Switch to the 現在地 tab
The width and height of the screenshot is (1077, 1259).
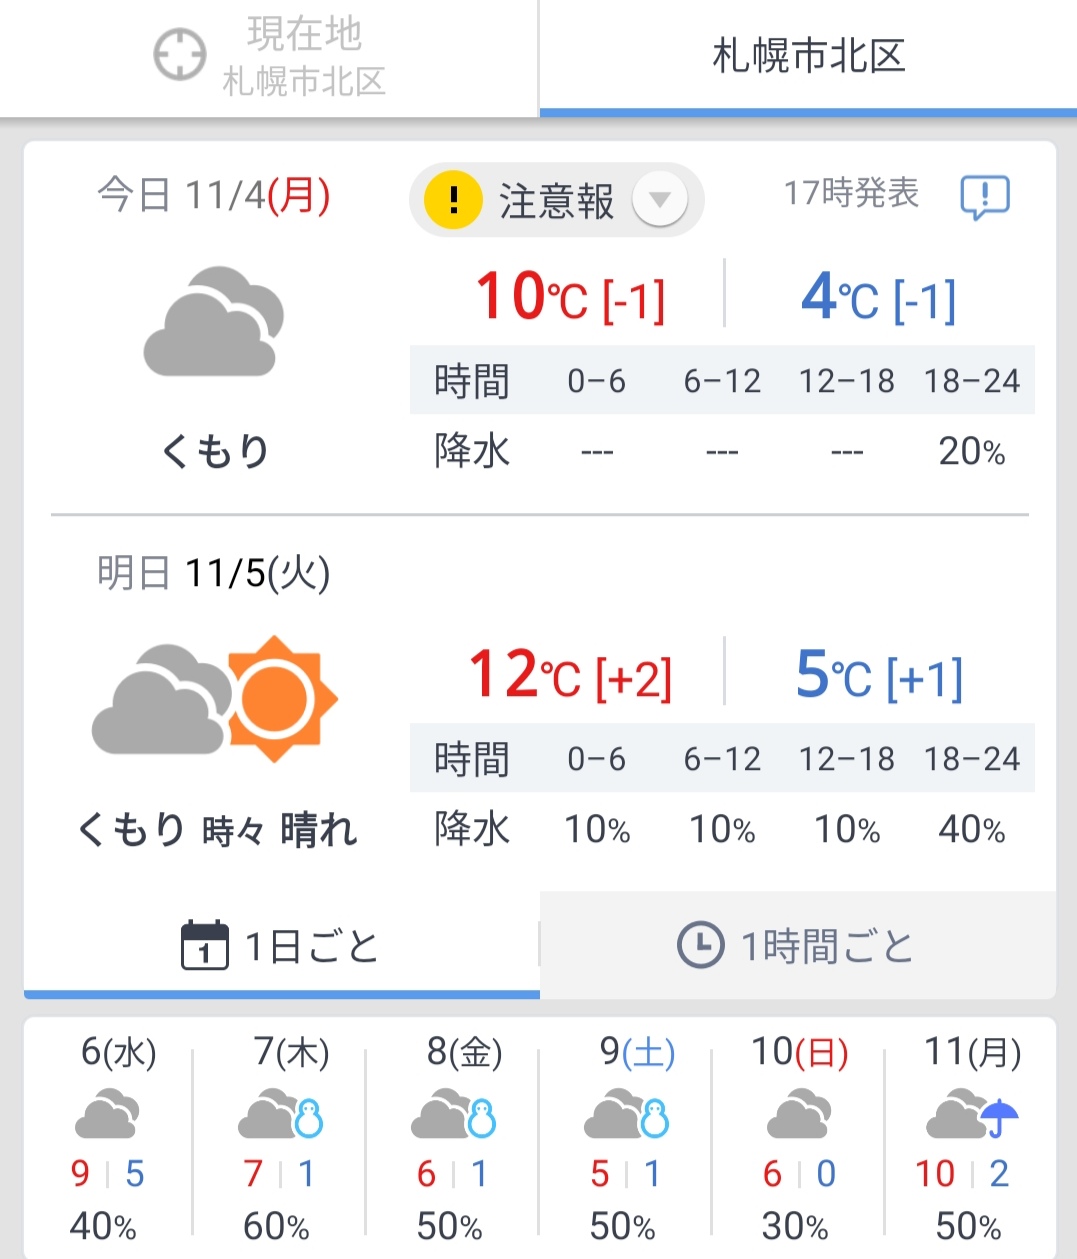pyautogui.click(x=269, y=58)
